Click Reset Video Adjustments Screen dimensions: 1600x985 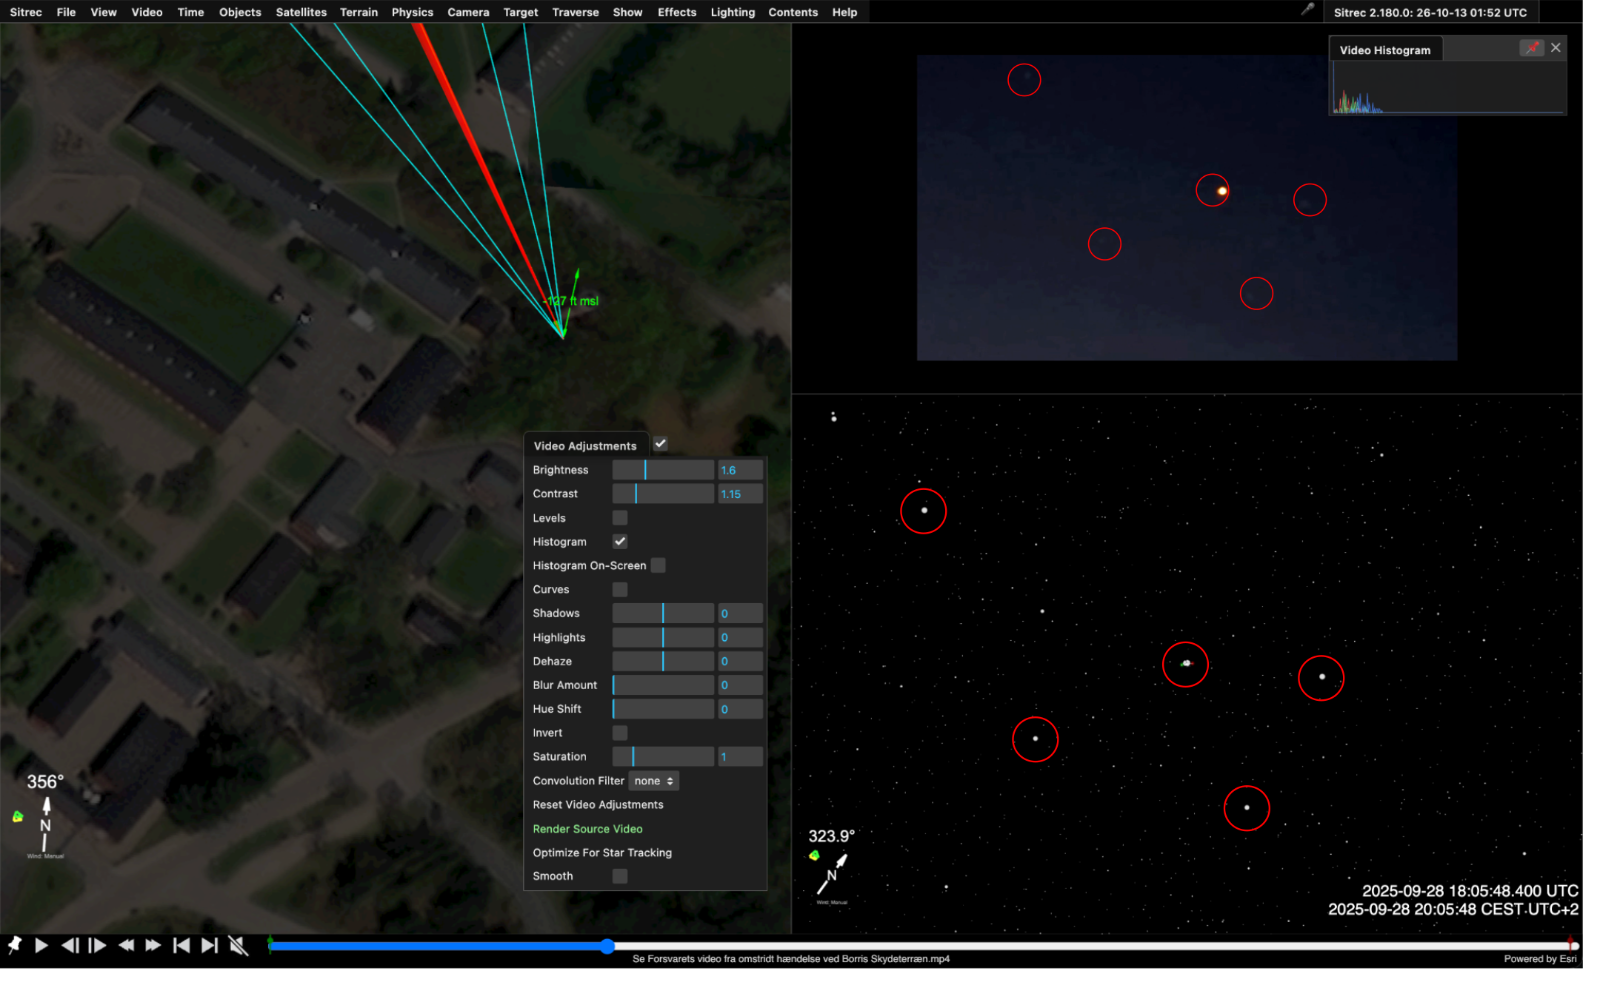point(598,805)
